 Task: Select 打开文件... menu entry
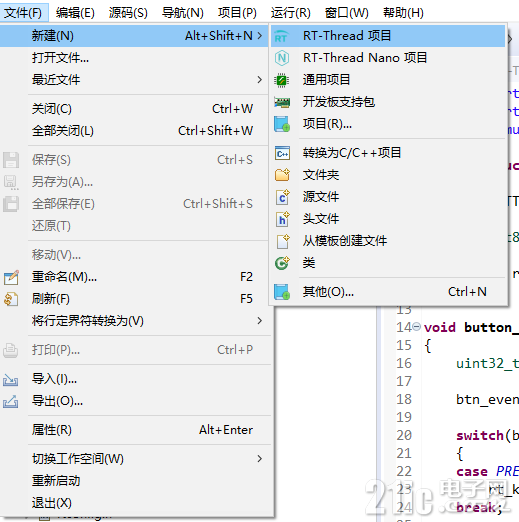[134, 58]
